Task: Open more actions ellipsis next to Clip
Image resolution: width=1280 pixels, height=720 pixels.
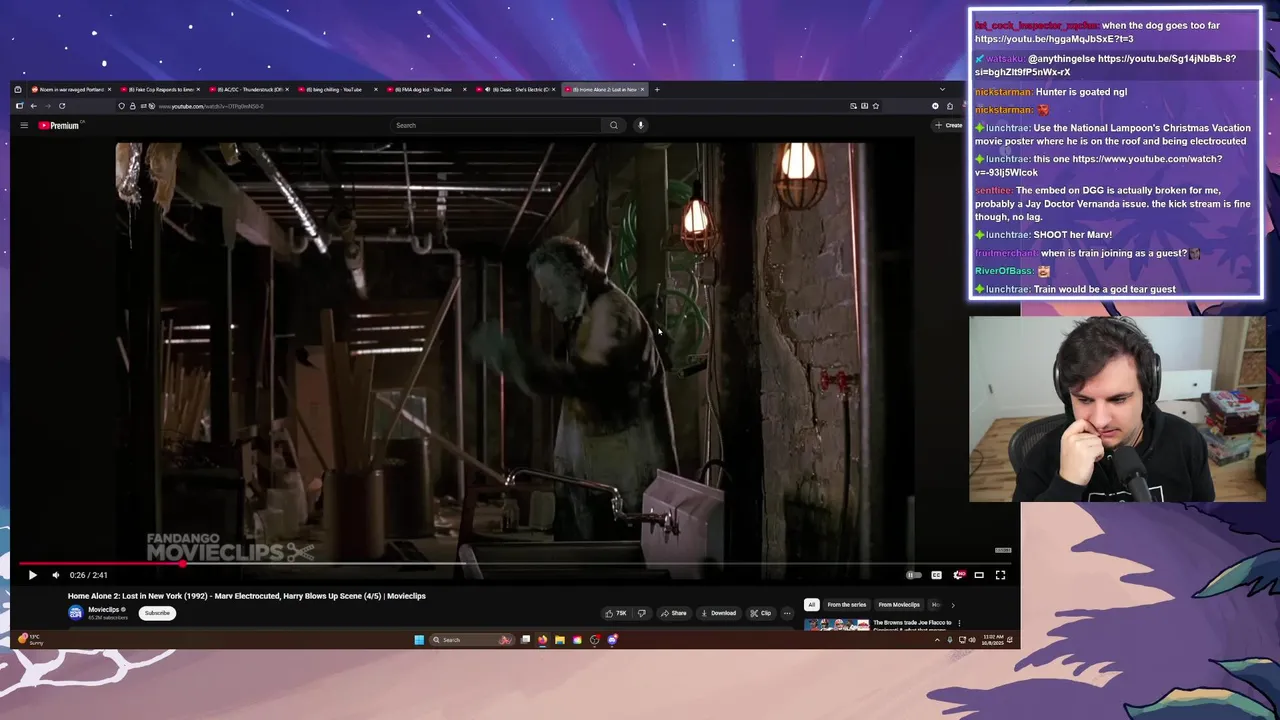Action: [x=787, y=613]
